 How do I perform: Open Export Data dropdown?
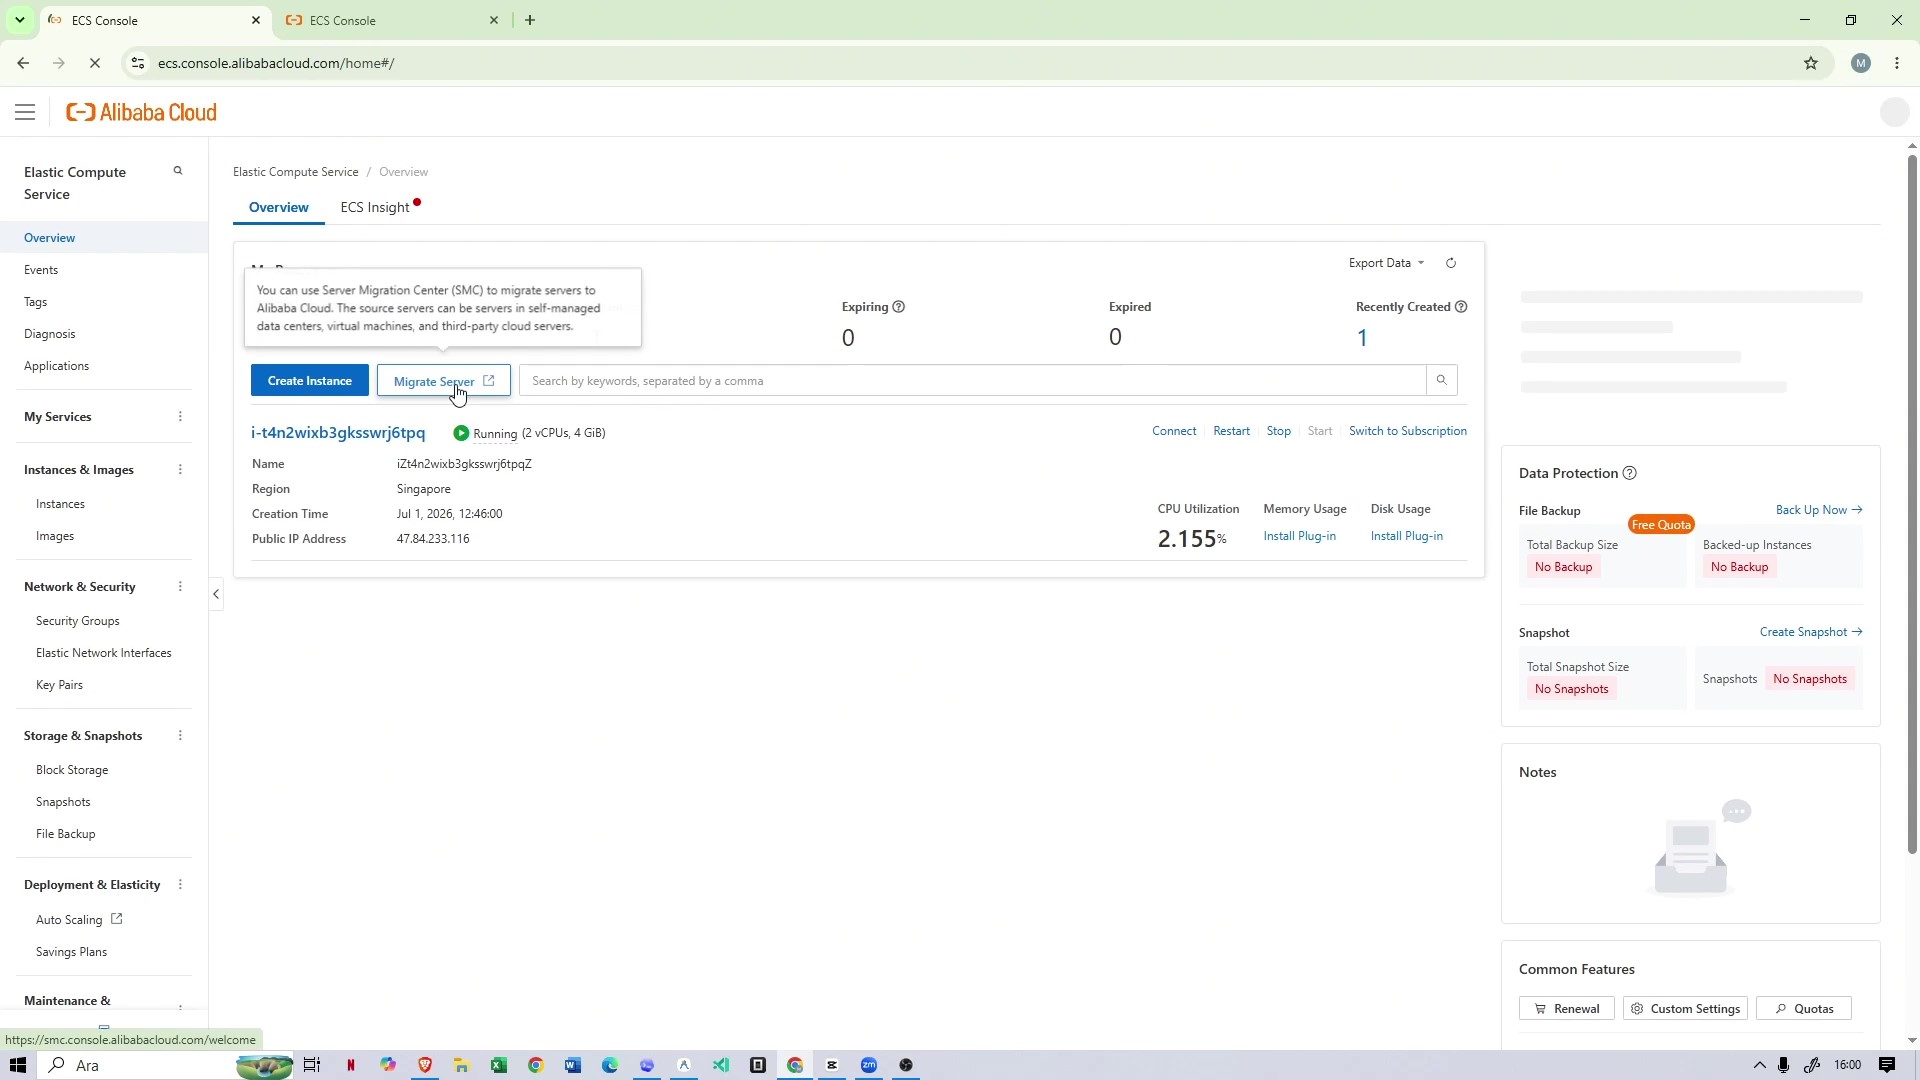click(x=1386, y=263)
